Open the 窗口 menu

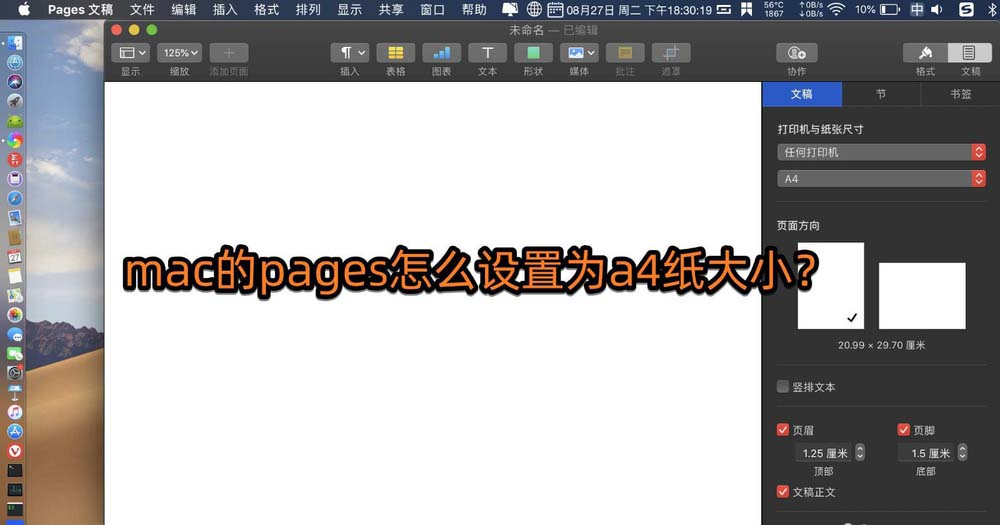[x=432, y=10]
